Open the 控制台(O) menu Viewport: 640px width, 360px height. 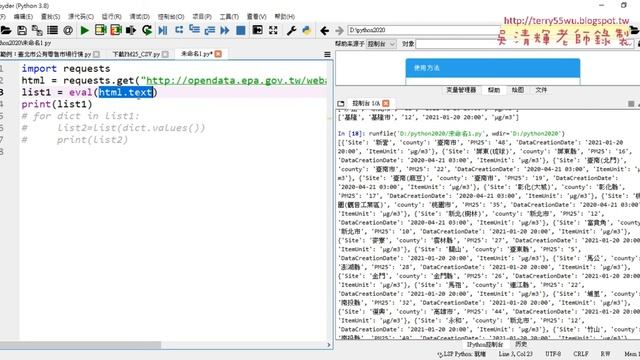click(x=171, y=17)
